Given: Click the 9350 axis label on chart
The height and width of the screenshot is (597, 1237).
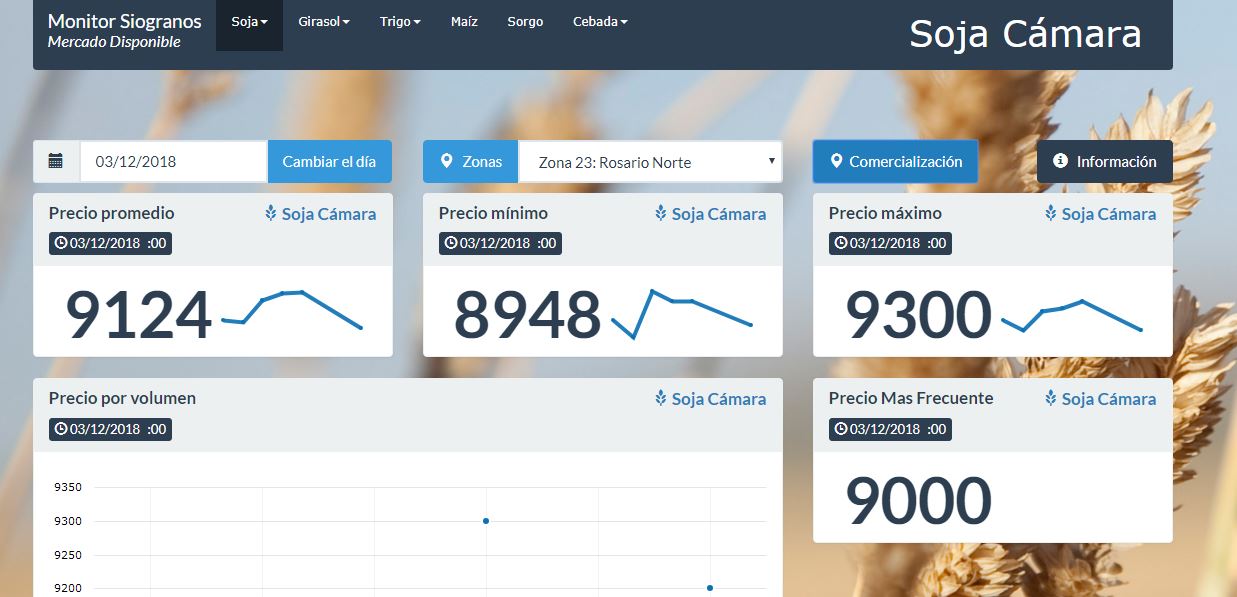Looking at the screenshot, I should 68,487.
